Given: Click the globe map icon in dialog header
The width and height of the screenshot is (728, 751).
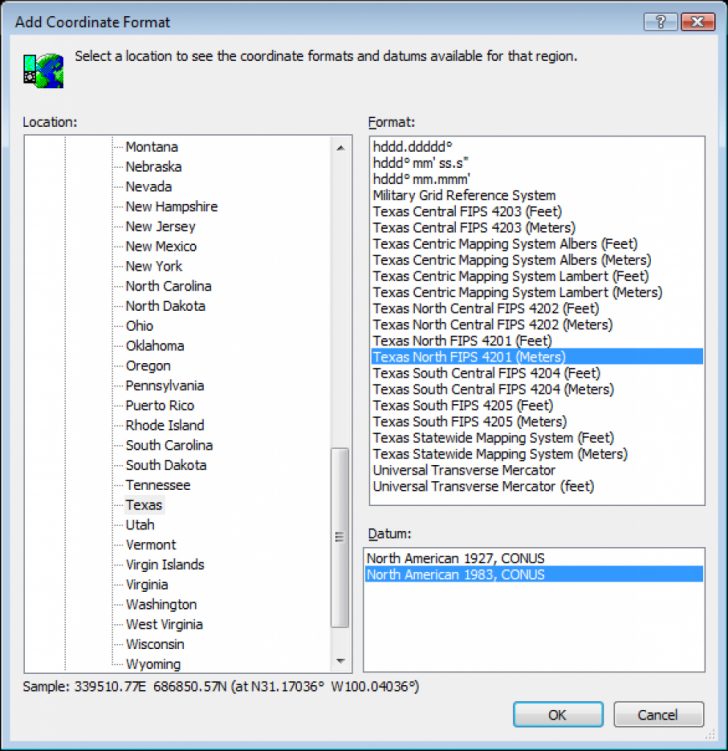Looking at the screenshot, I should (43, 70).
